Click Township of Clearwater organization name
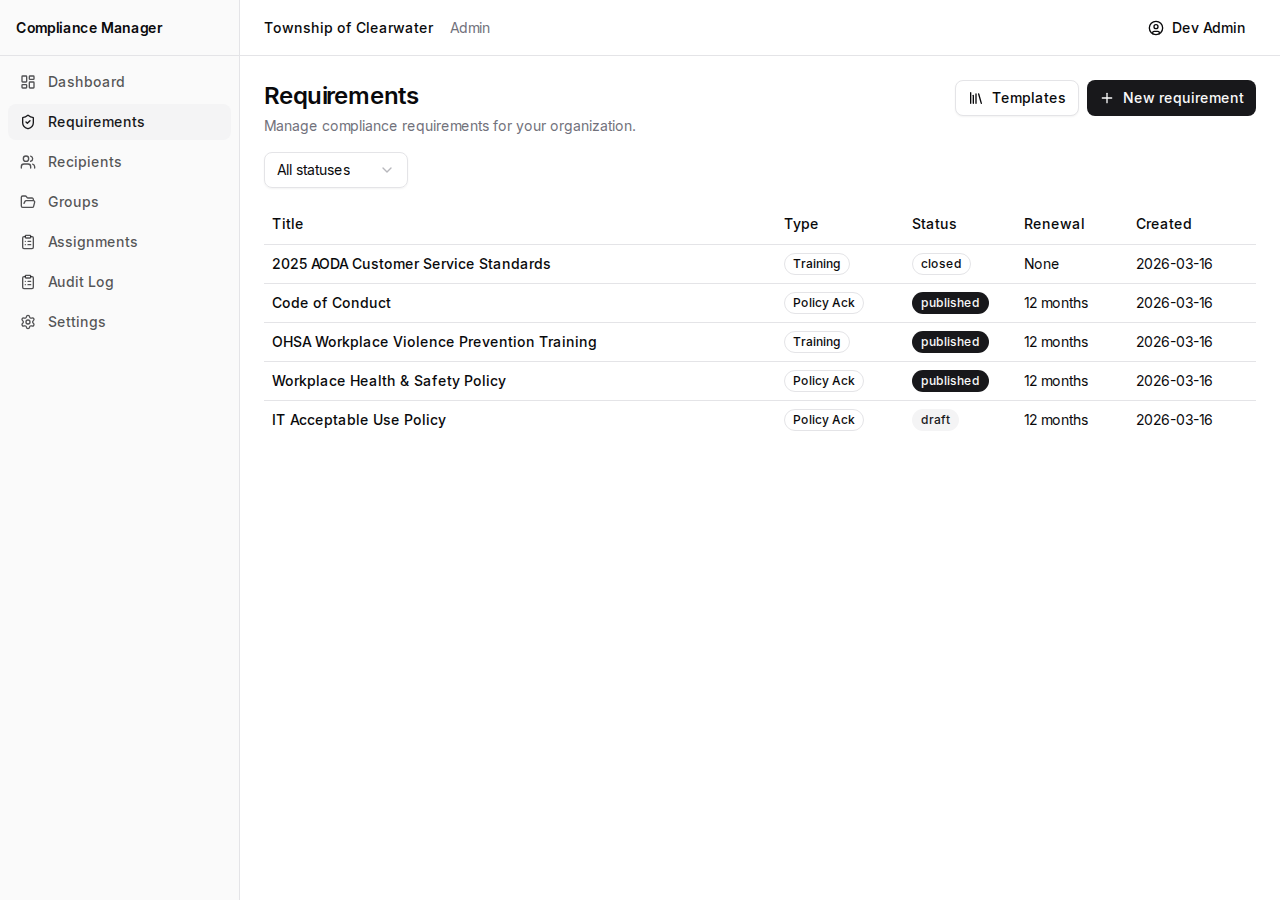Viewport: 1280px width, 900px height. pos(349,28)
